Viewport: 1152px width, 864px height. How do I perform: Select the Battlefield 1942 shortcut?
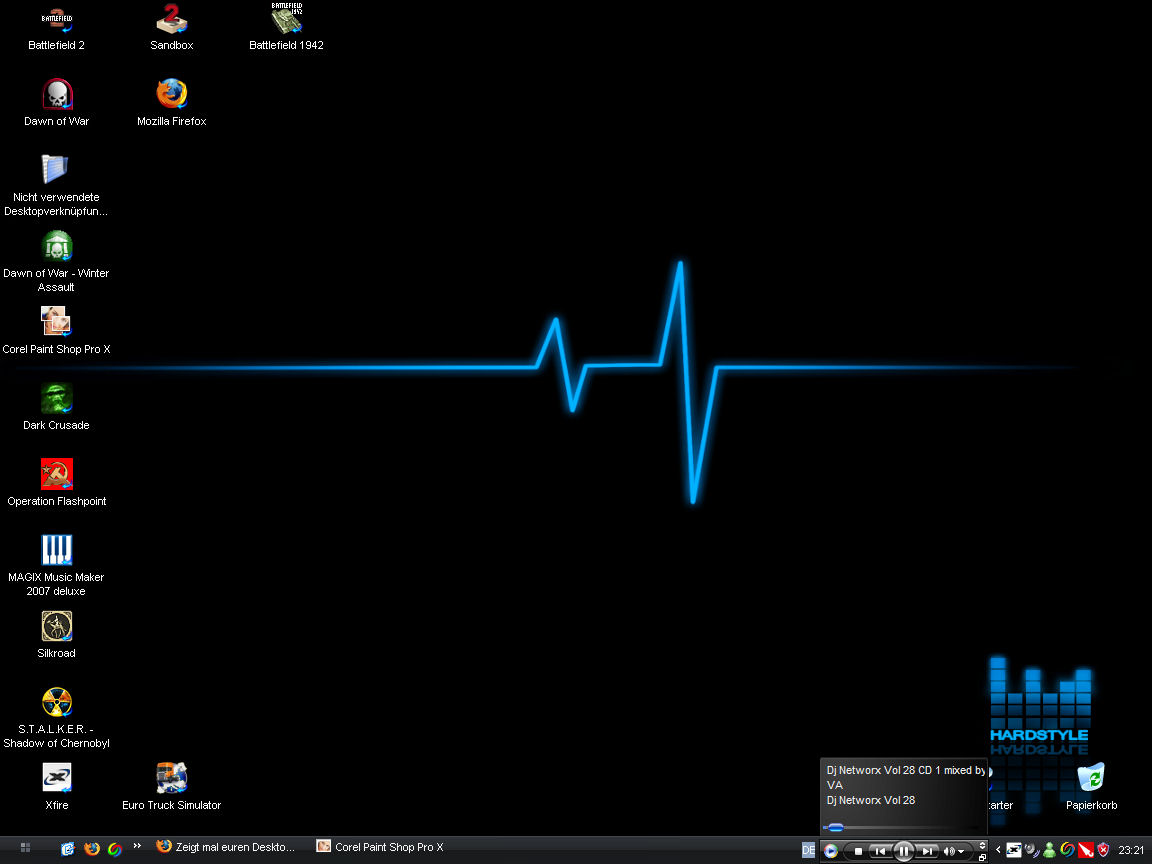coord(287,27)
